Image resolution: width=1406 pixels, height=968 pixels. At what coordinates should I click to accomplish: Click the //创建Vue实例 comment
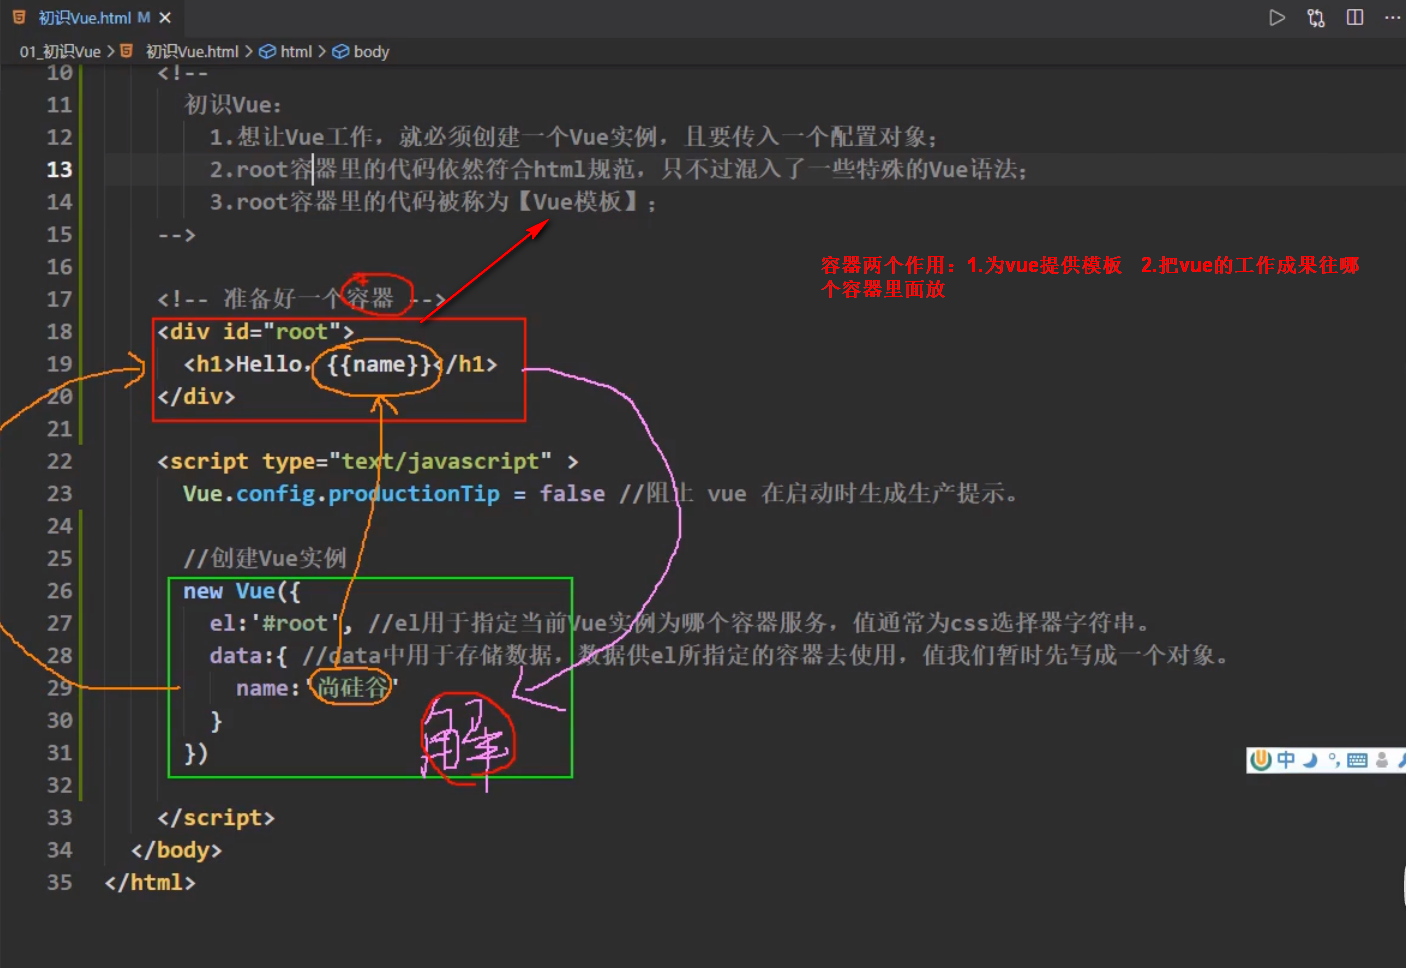[265, 558]
